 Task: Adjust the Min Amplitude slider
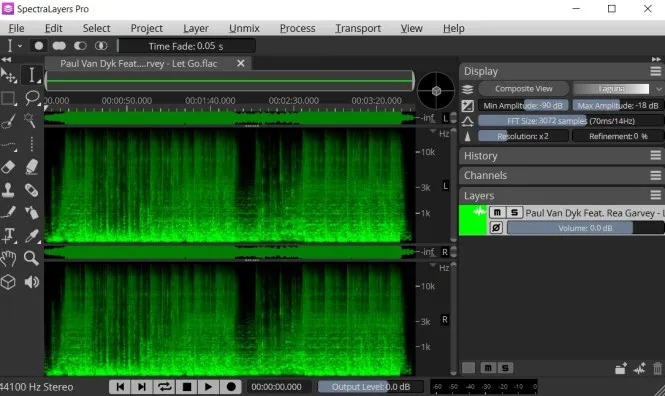click(523, 106)
